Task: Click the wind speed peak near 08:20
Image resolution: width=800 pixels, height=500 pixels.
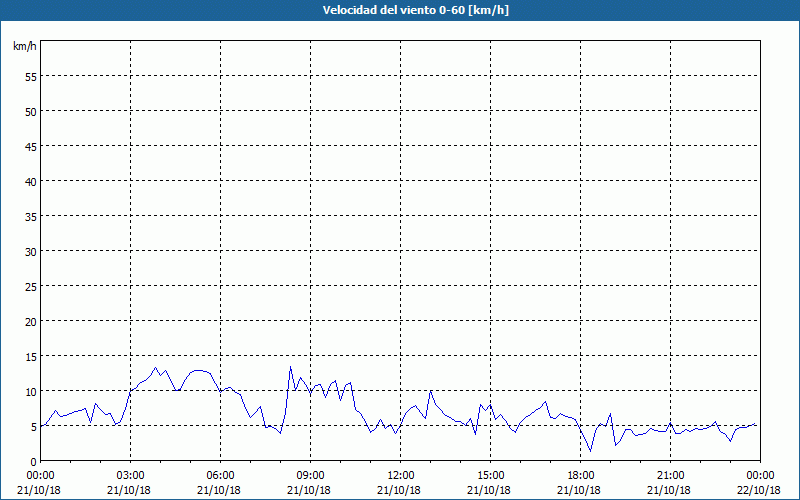Action: click(290, 366)
